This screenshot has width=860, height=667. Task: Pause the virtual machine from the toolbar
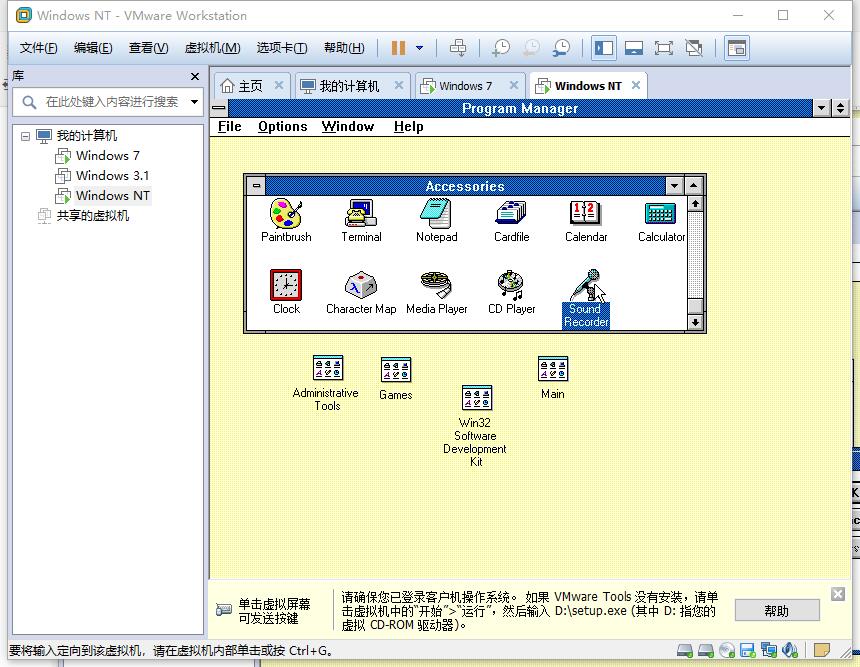point(398,48)
